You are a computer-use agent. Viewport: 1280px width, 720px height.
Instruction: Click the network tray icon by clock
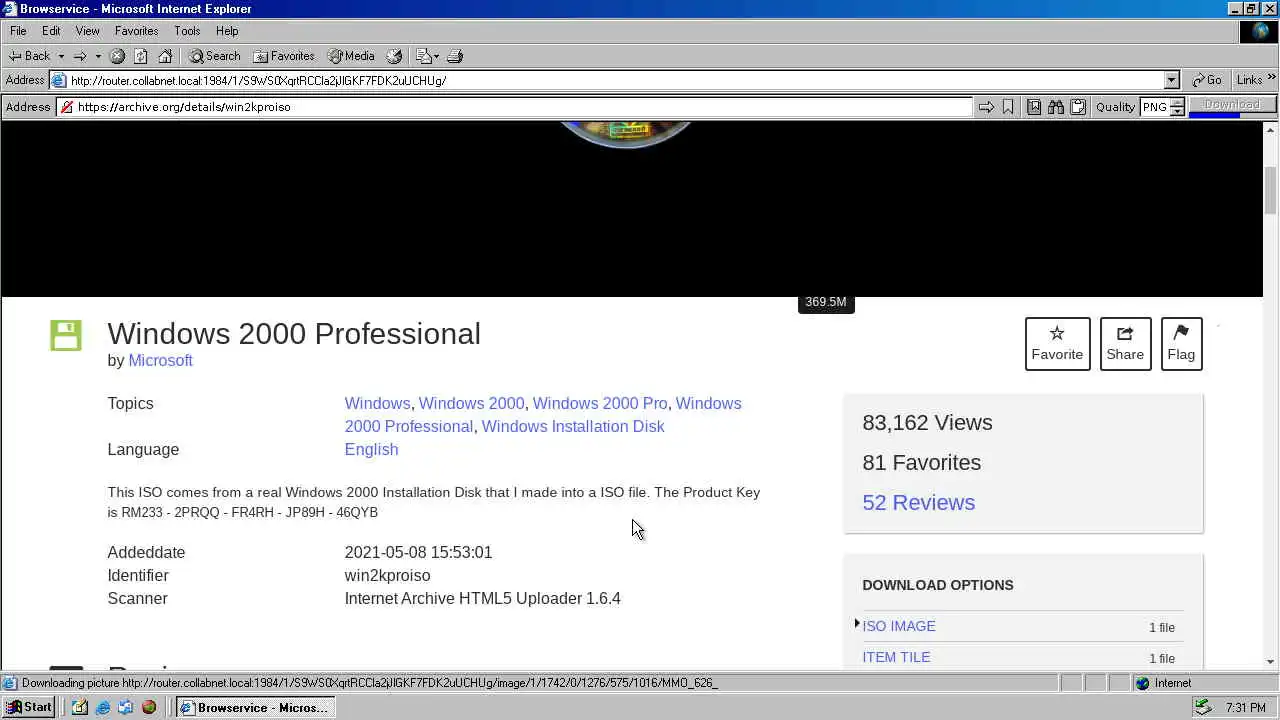(1203, 707)
